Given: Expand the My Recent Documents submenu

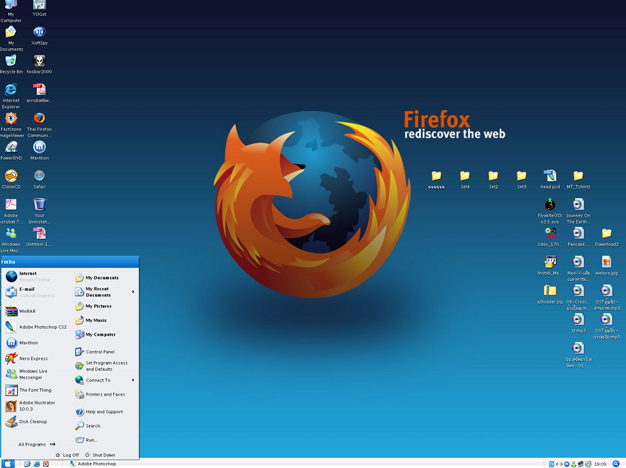Looking at the screenshot, I should (x=105, y=292).
